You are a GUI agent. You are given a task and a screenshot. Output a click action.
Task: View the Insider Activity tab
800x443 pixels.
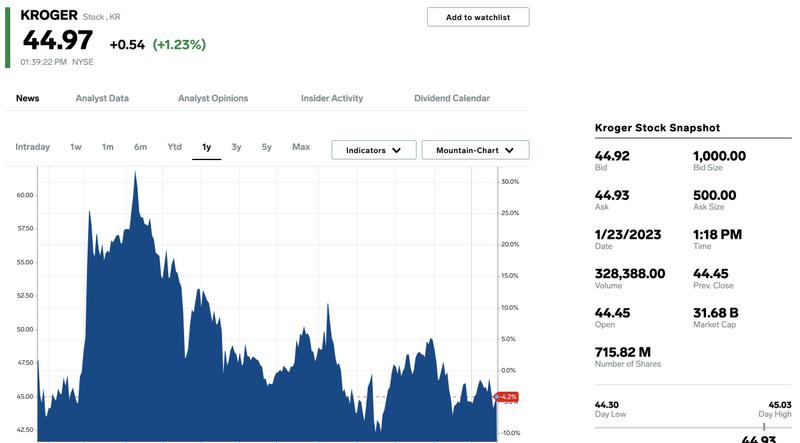(x=332, y=98)
